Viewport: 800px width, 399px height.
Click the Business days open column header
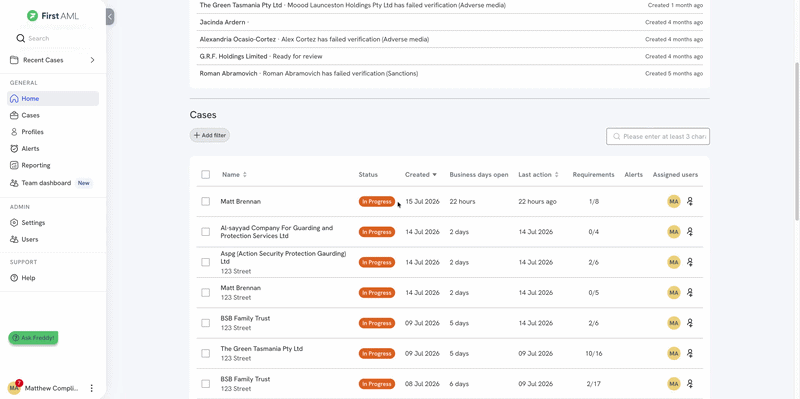tap(479, 174)
